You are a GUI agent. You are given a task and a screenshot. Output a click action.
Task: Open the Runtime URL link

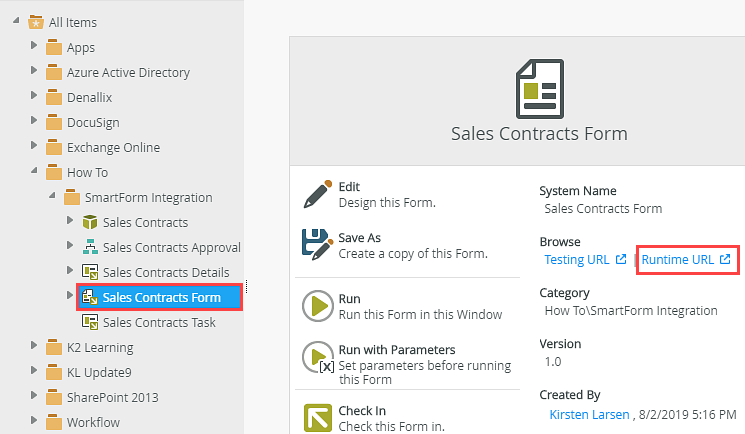[x=678, y=260]
